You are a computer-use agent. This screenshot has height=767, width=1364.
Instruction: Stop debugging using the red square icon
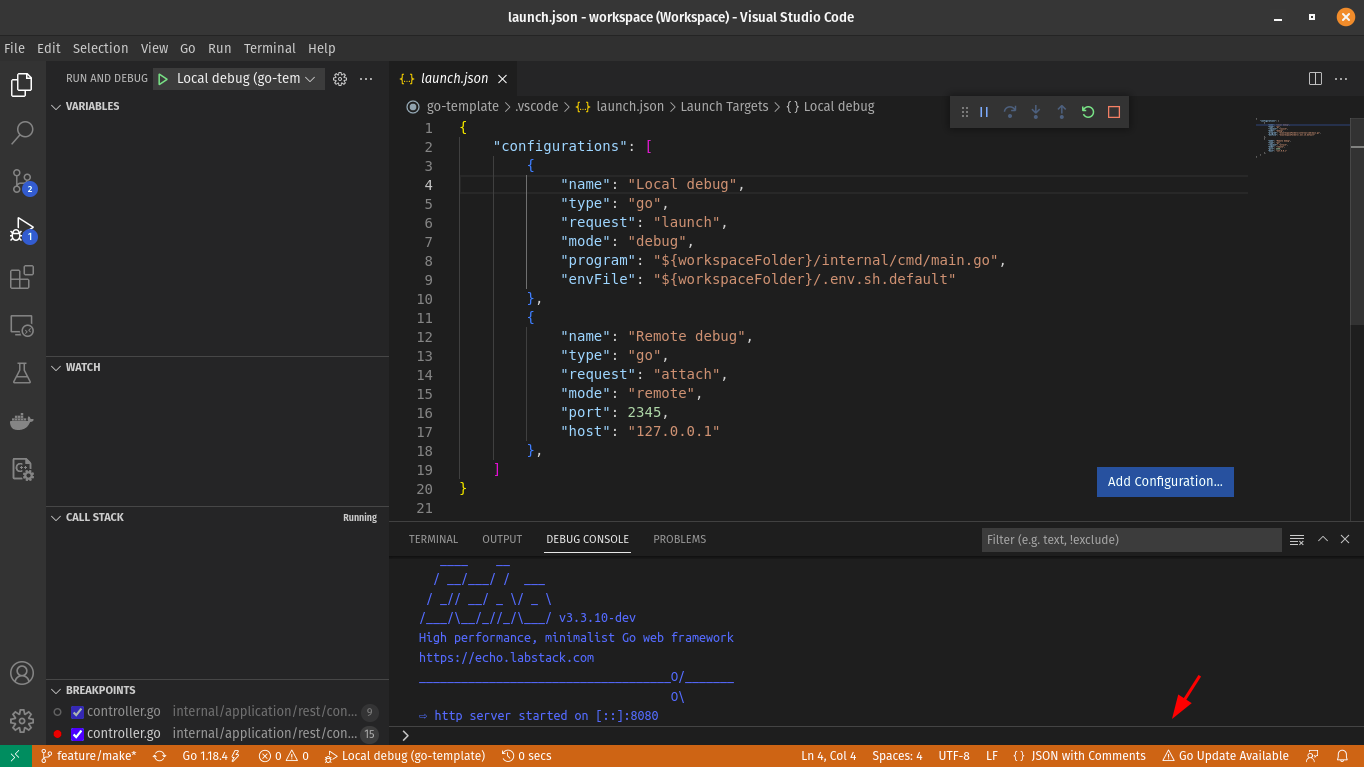[1113, 111]
